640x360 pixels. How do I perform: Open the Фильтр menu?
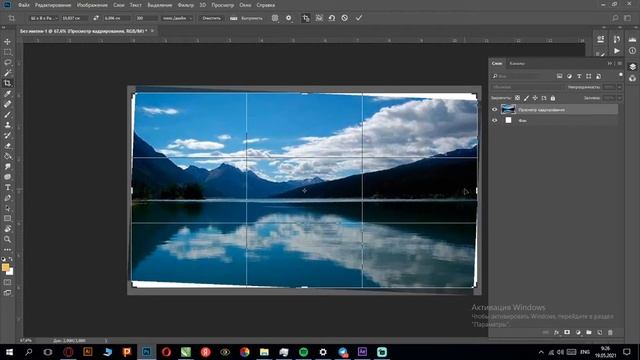point(186,5)
